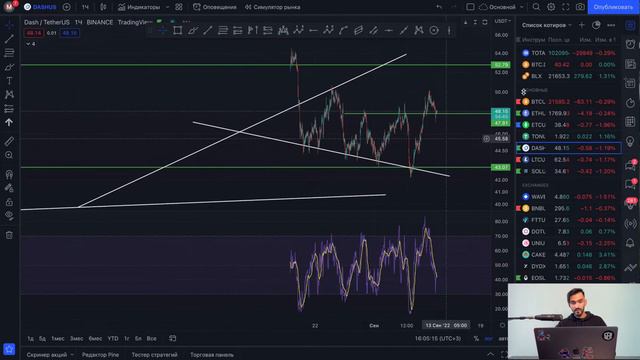
Task: Set the 5д time range
Action: pos(42,338)
